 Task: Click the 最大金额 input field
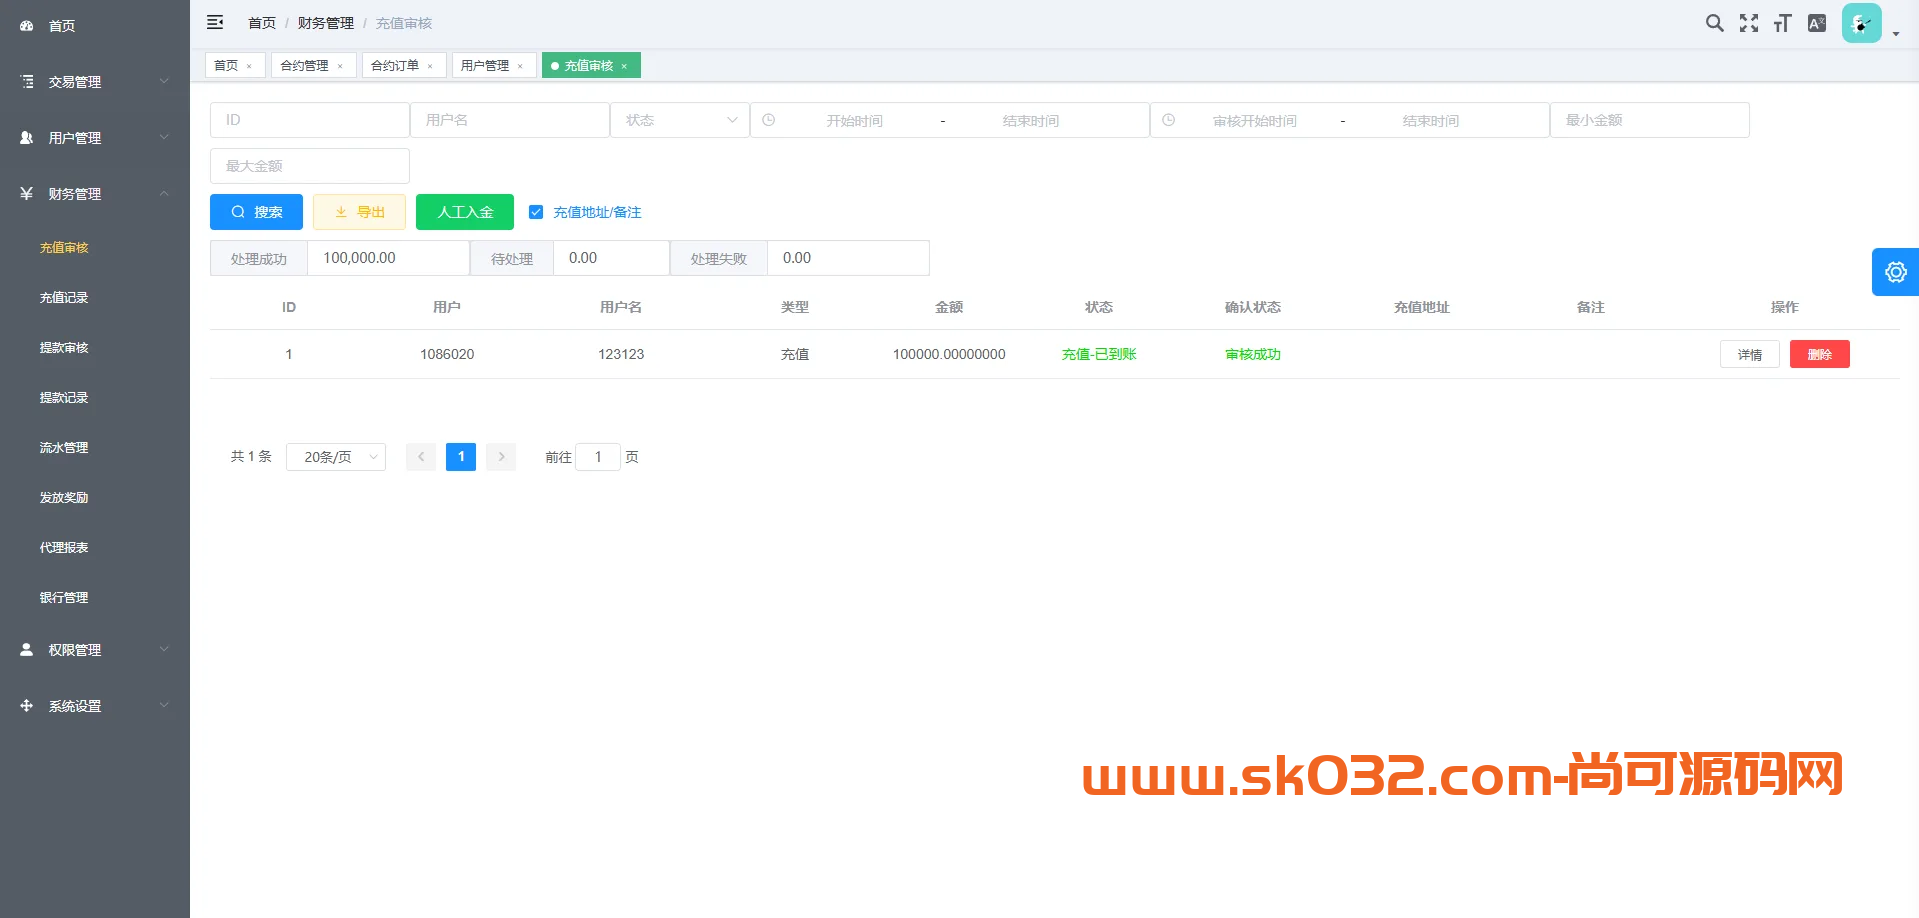pyautogui.click(x=309, y=165)
